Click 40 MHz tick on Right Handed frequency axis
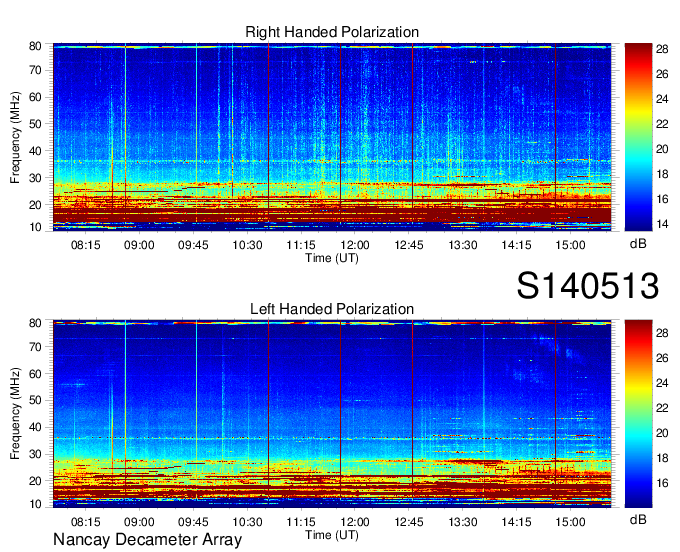 [35, 151]
